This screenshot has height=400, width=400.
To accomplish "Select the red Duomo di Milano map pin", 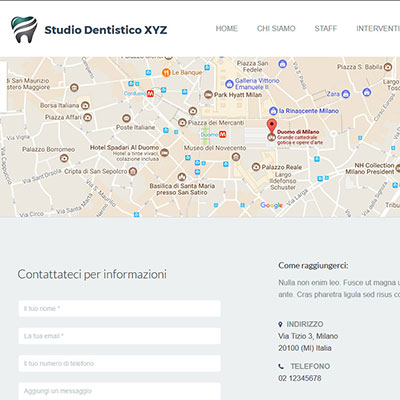I will pos(272,127).
